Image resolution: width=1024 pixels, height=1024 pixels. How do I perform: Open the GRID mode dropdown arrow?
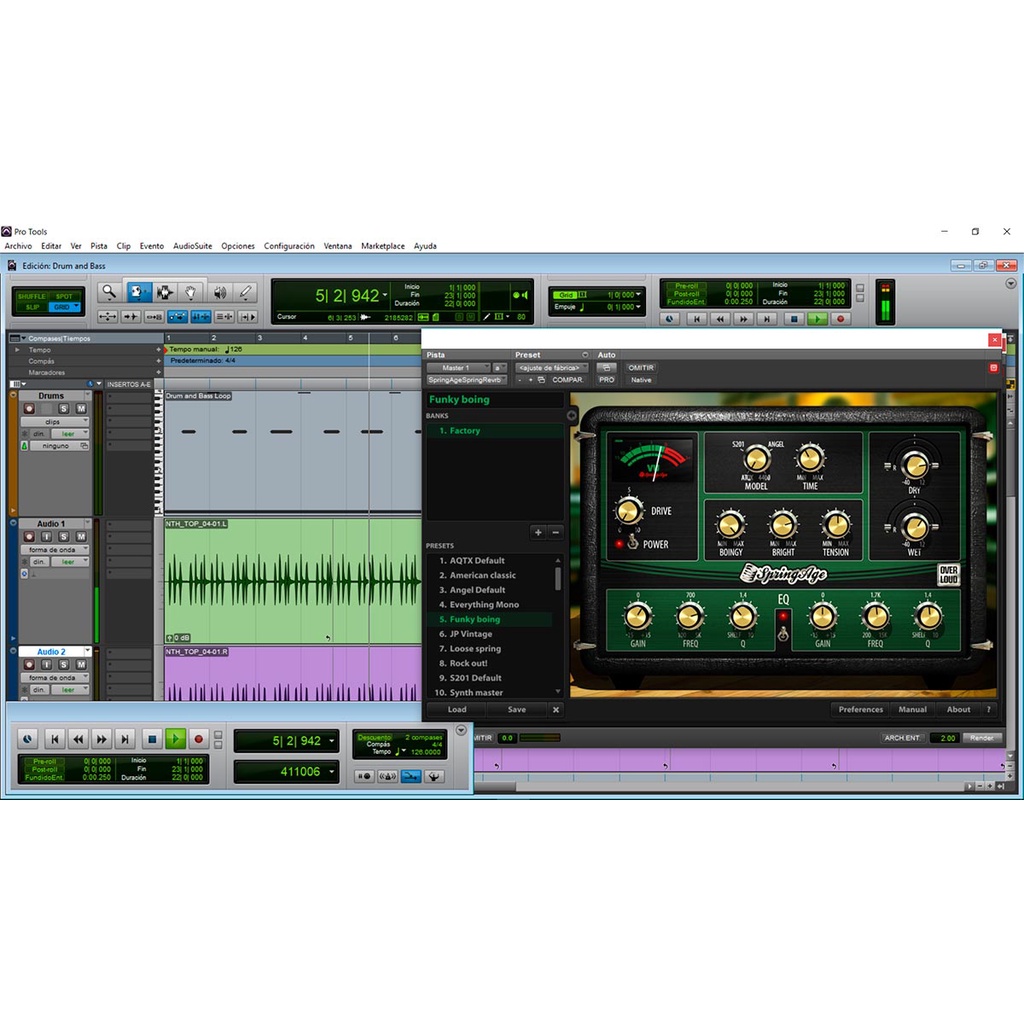point(77,306)
